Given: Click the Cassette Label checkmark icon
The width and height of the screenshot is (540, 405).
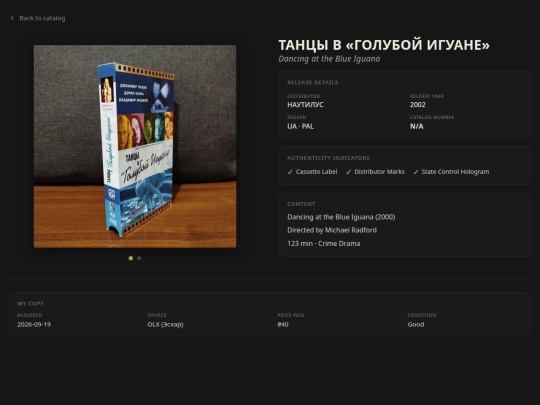Looking at the screenshot, I should 290,172.
